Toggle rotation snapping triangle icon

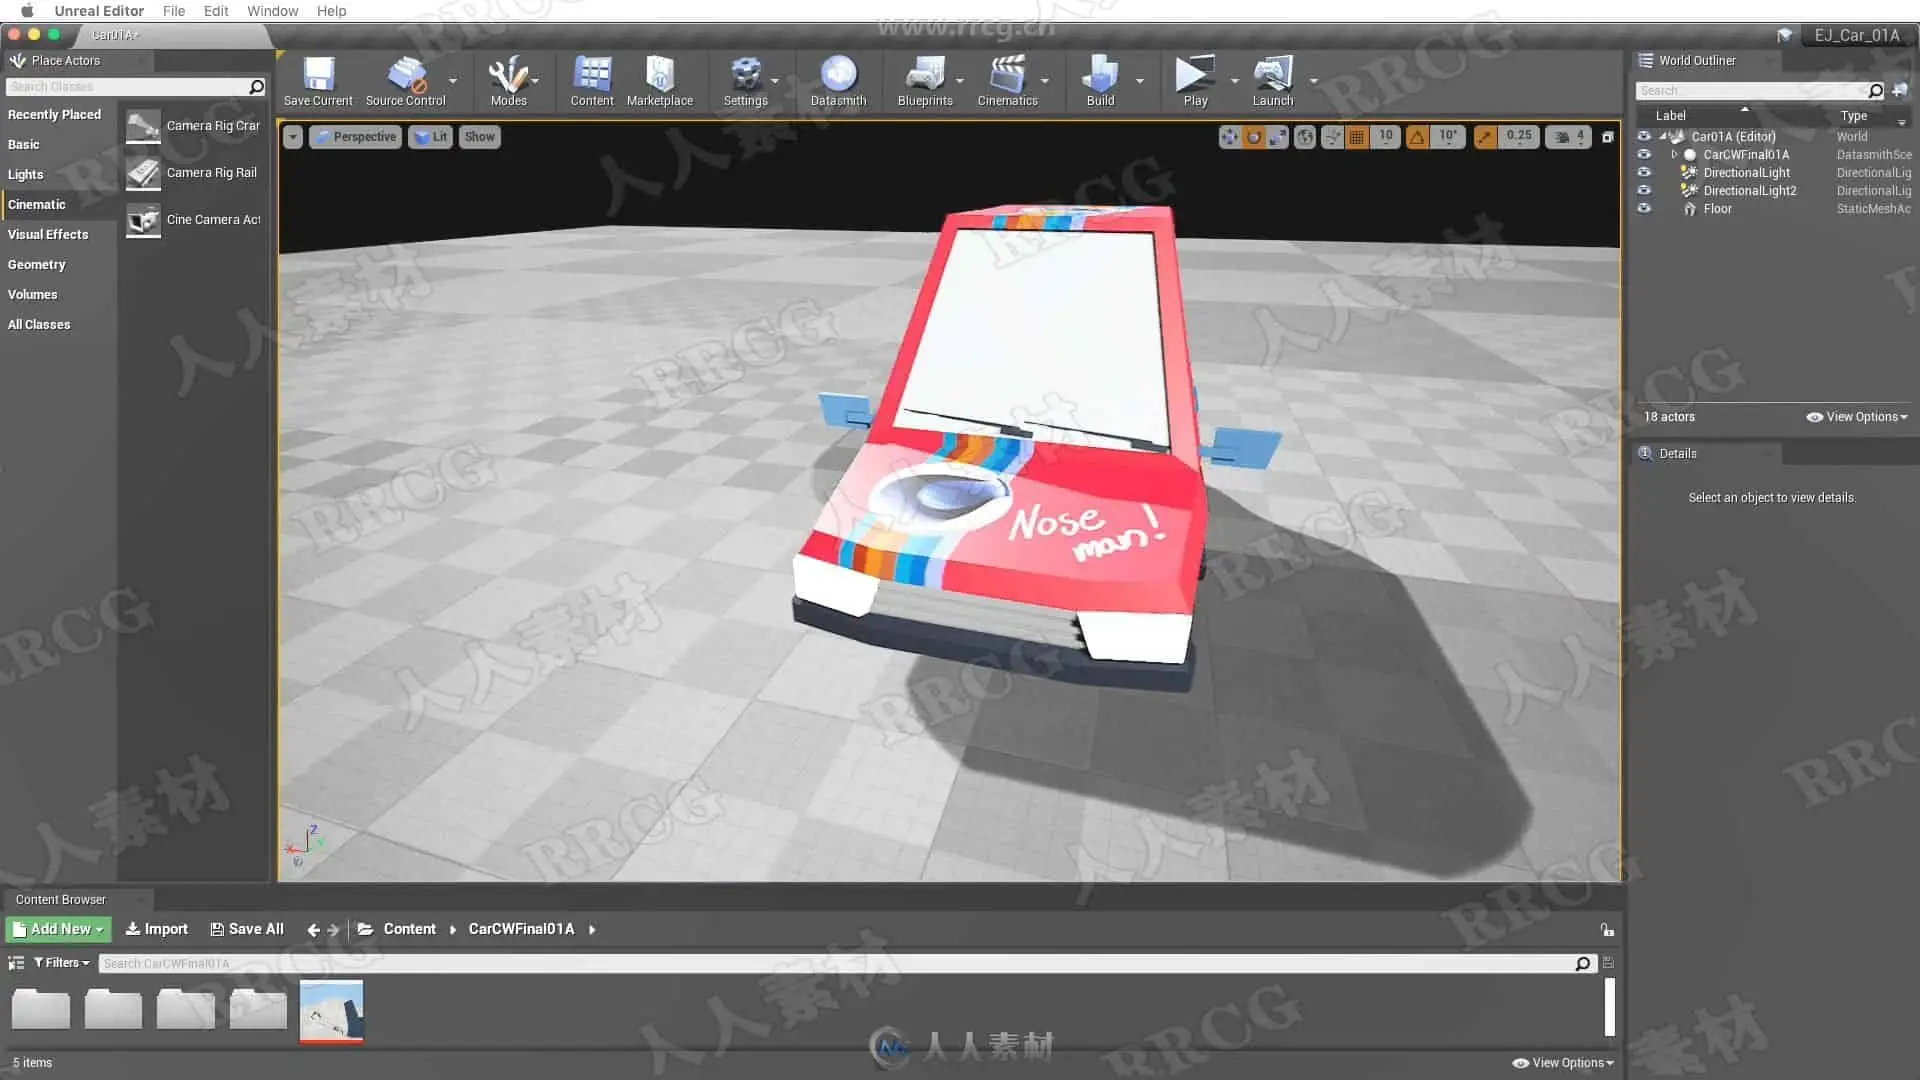(x=1417, y=137)
